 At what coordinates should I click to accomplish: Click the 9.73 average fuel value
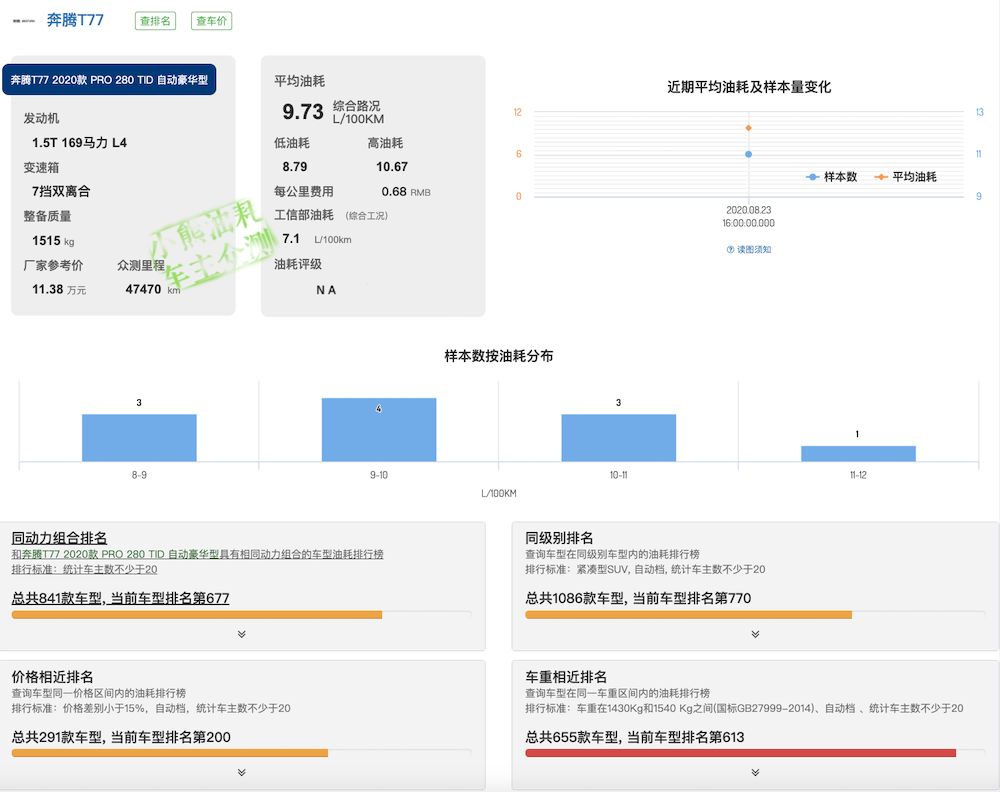pyautogui.click(x=303, y=112)
